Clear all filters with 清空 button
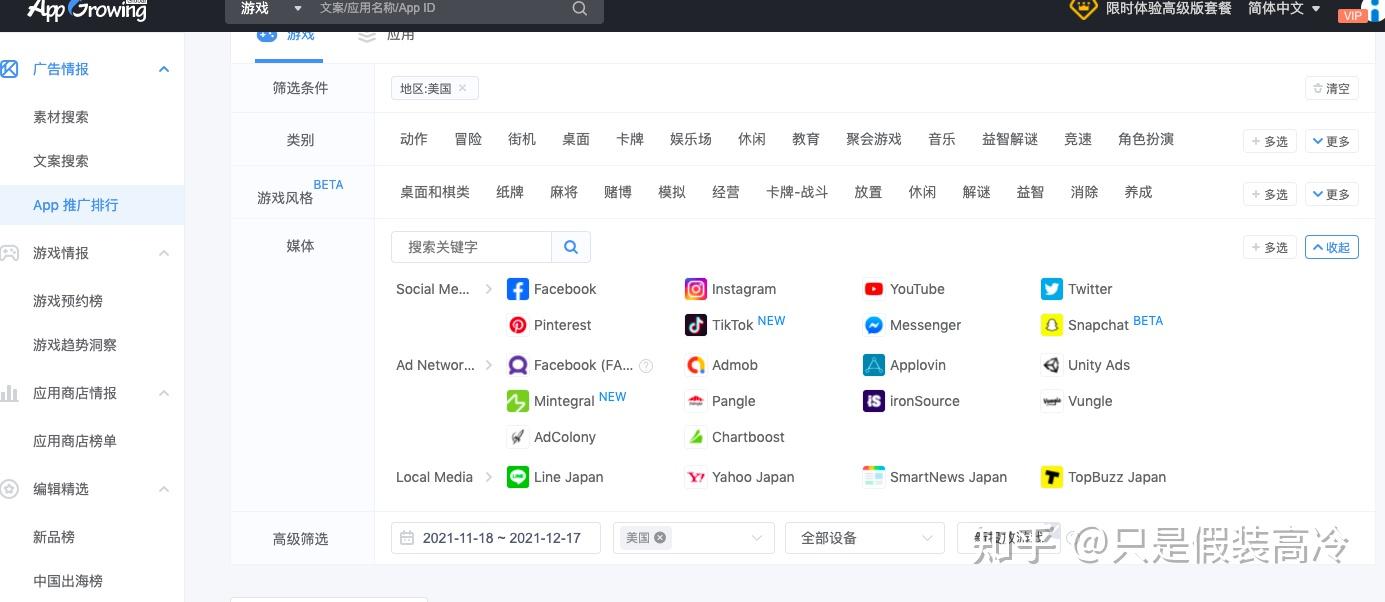The image size is (1385, 602). [1331, 88]
